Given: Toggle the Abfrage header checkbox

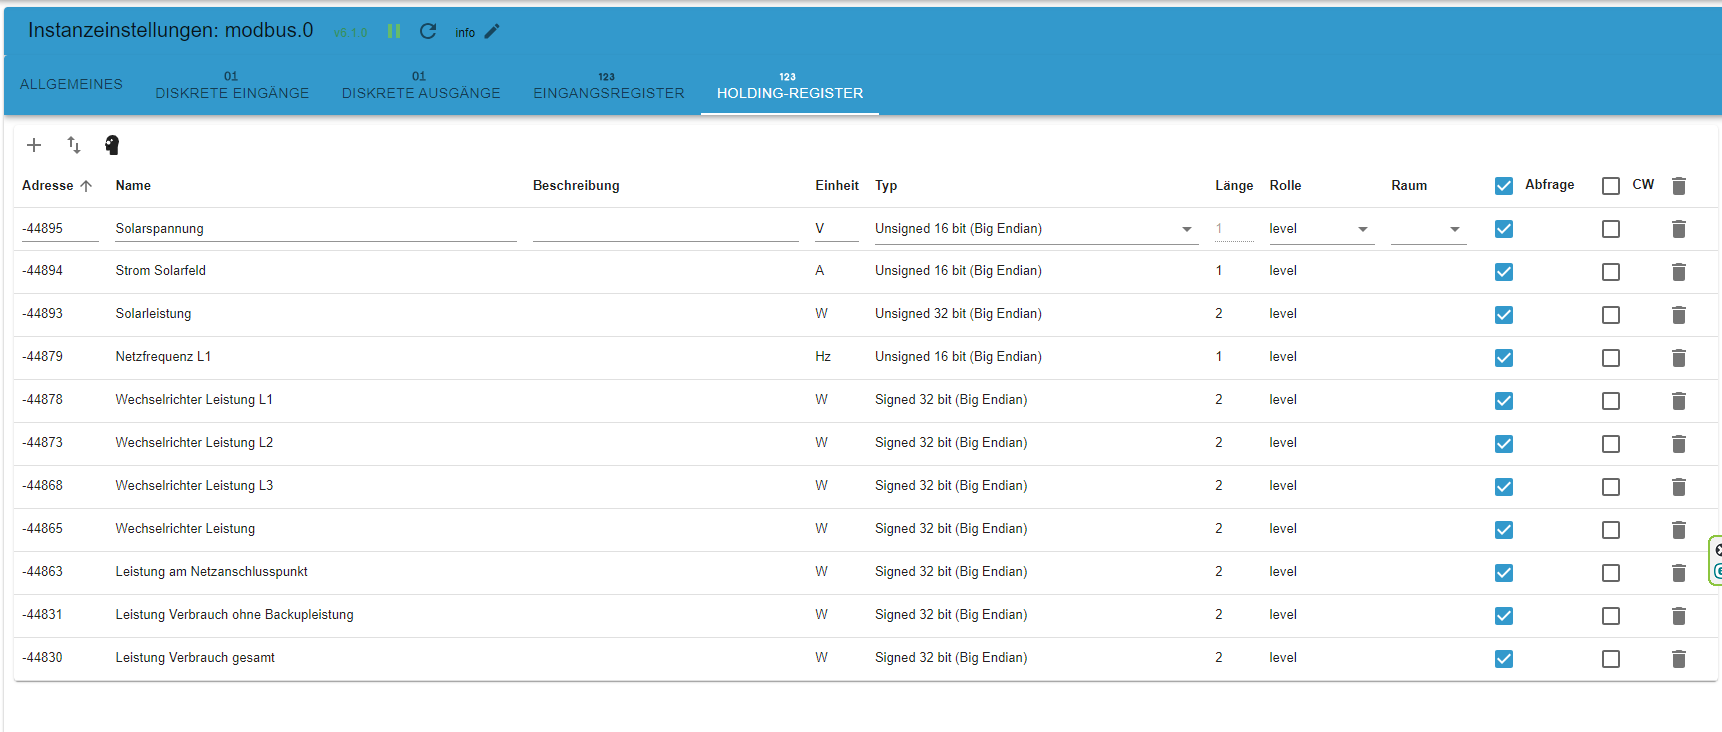Looking at the screenshot, I should pos(1504,186).
